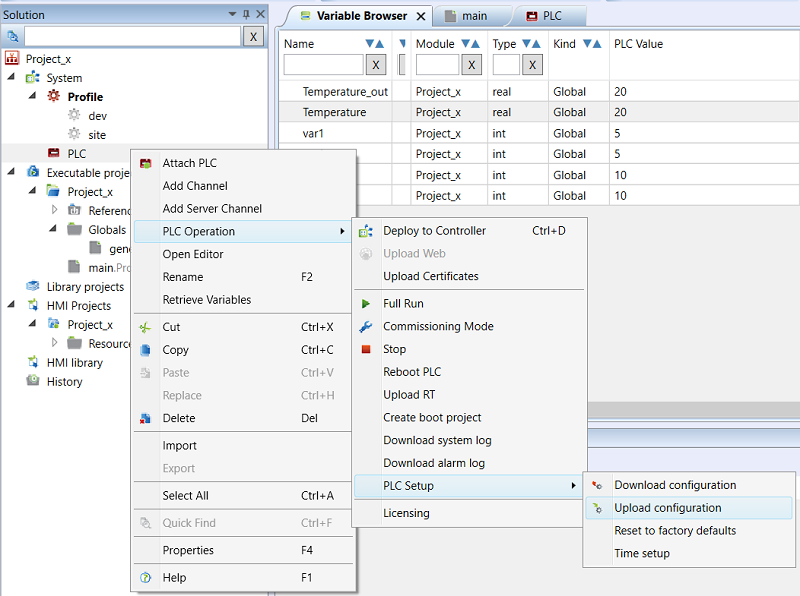Sort by Type column arrows
This screenshot has width=800, height=596.
[531, 44]
